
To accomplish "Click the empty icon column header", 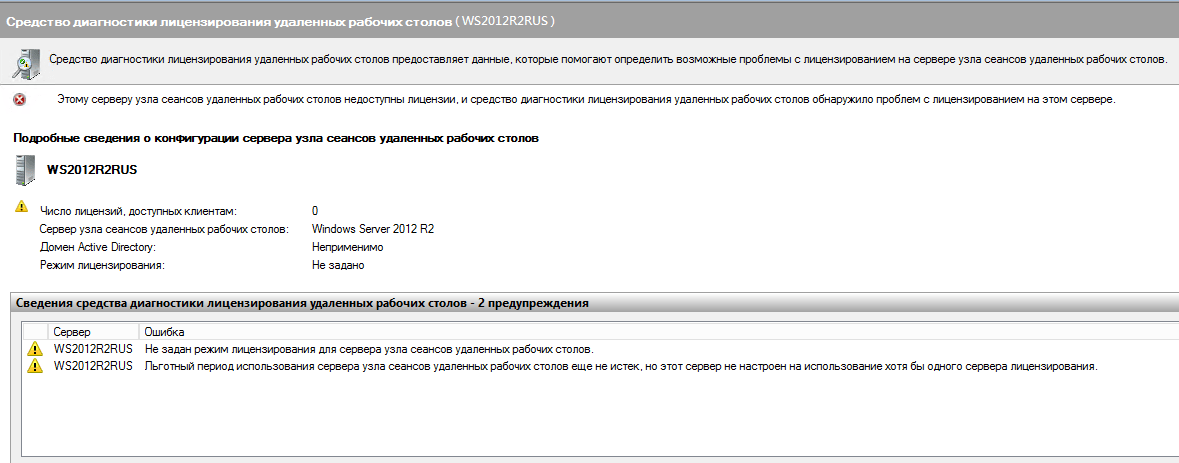I will click(x=35, y=331).
